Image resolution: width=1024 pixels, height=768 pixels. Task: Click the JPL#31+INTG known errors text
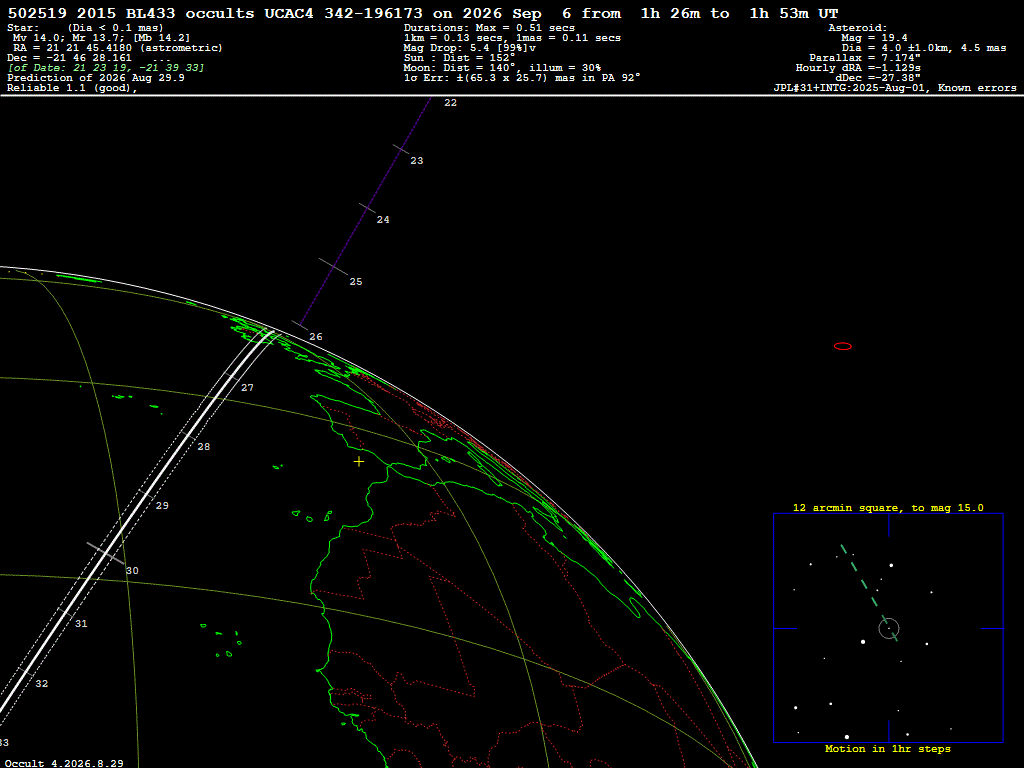pos(895,88)
